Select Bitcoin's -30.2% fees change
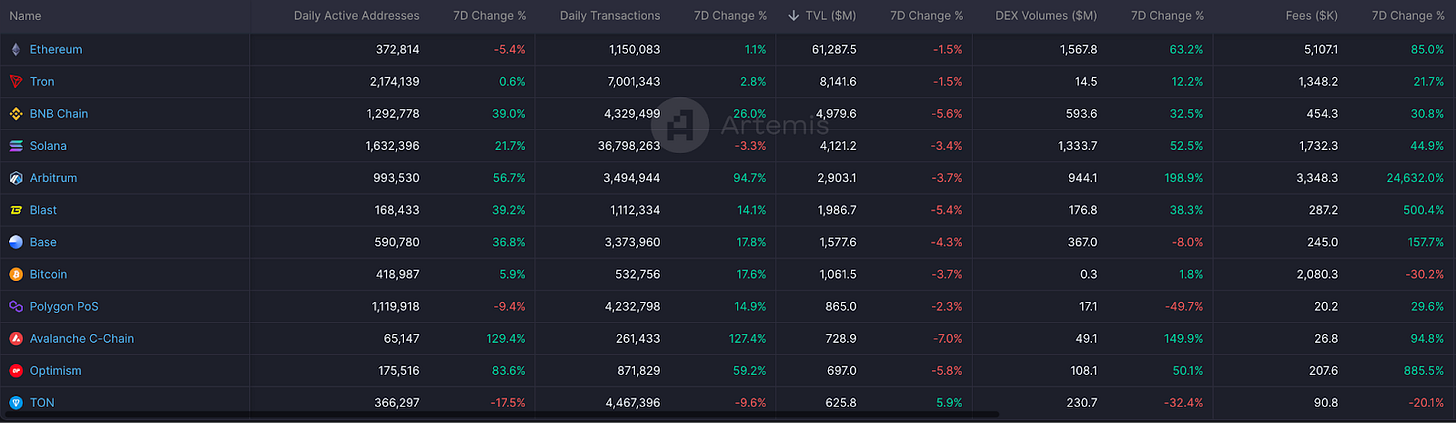The width and height of the screenshot is (1456, 423). [1424, 274]
